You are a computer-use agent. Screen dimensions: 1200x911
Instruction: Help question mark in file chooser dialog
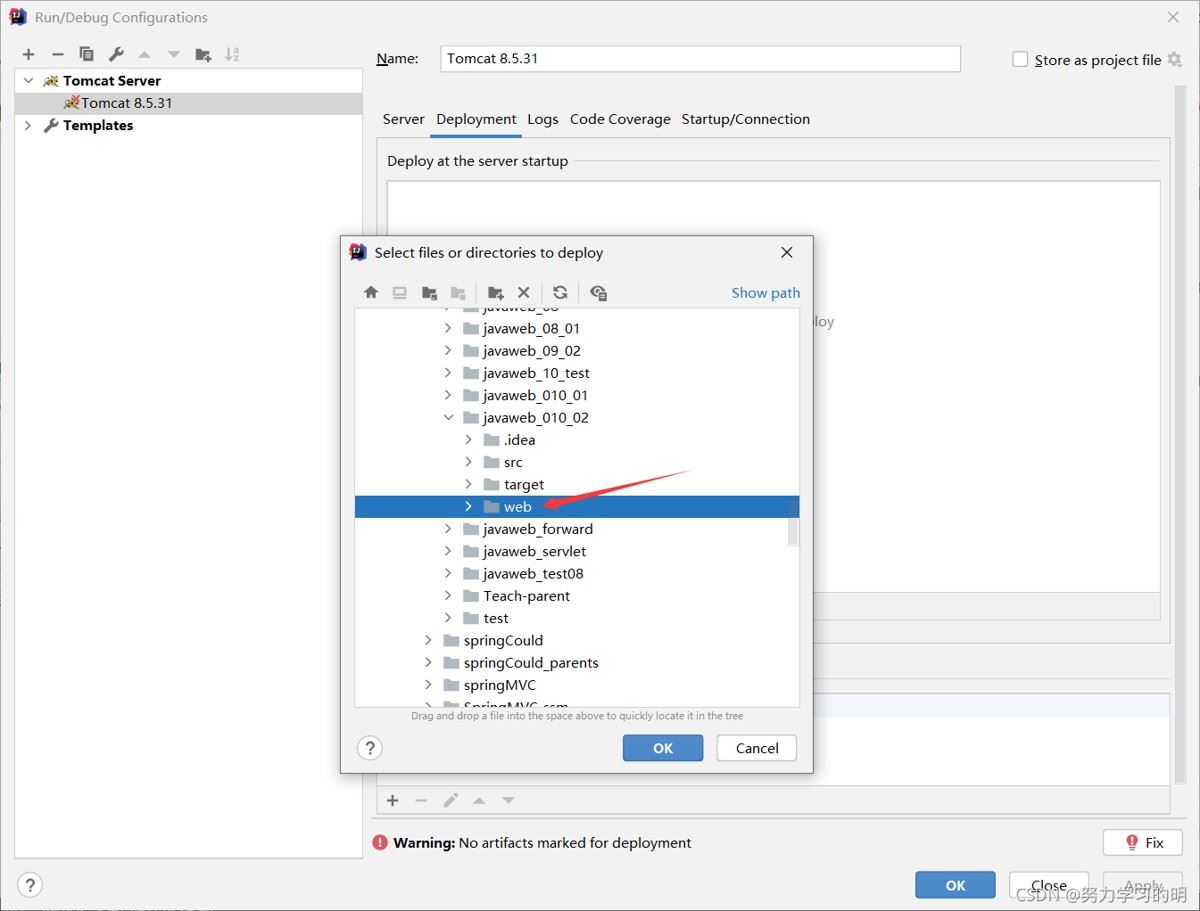coord(370,747)
